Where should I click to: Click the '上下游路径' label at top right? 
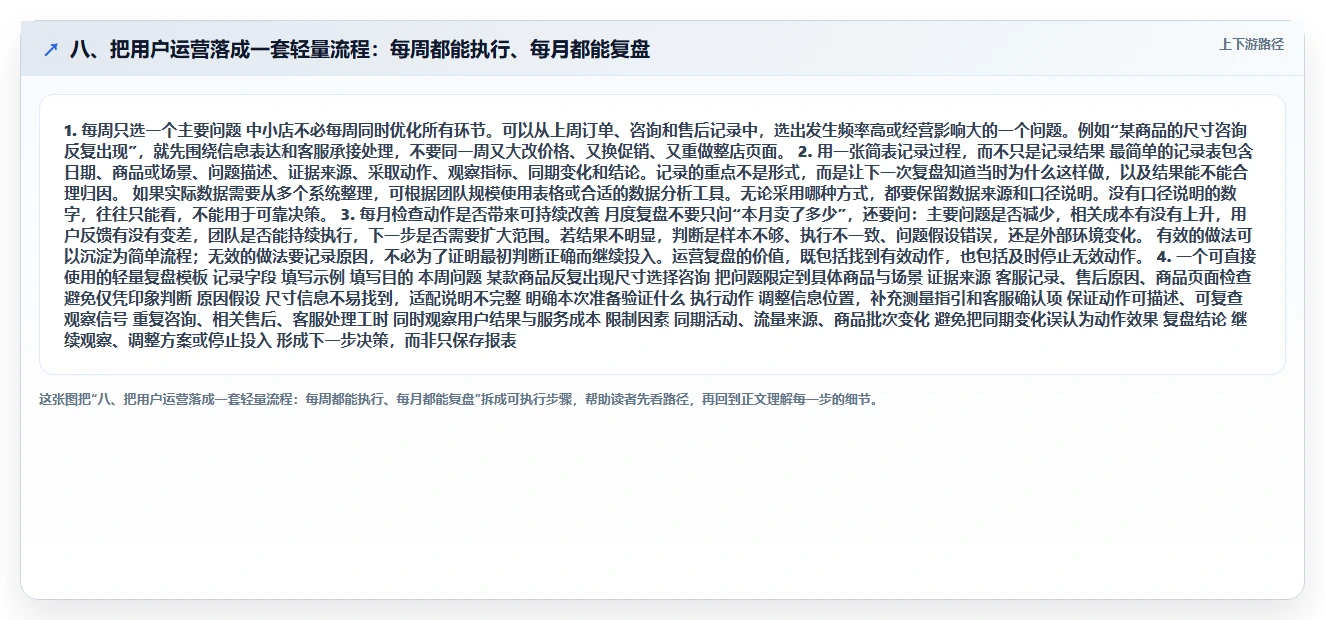coord(1251,44)
